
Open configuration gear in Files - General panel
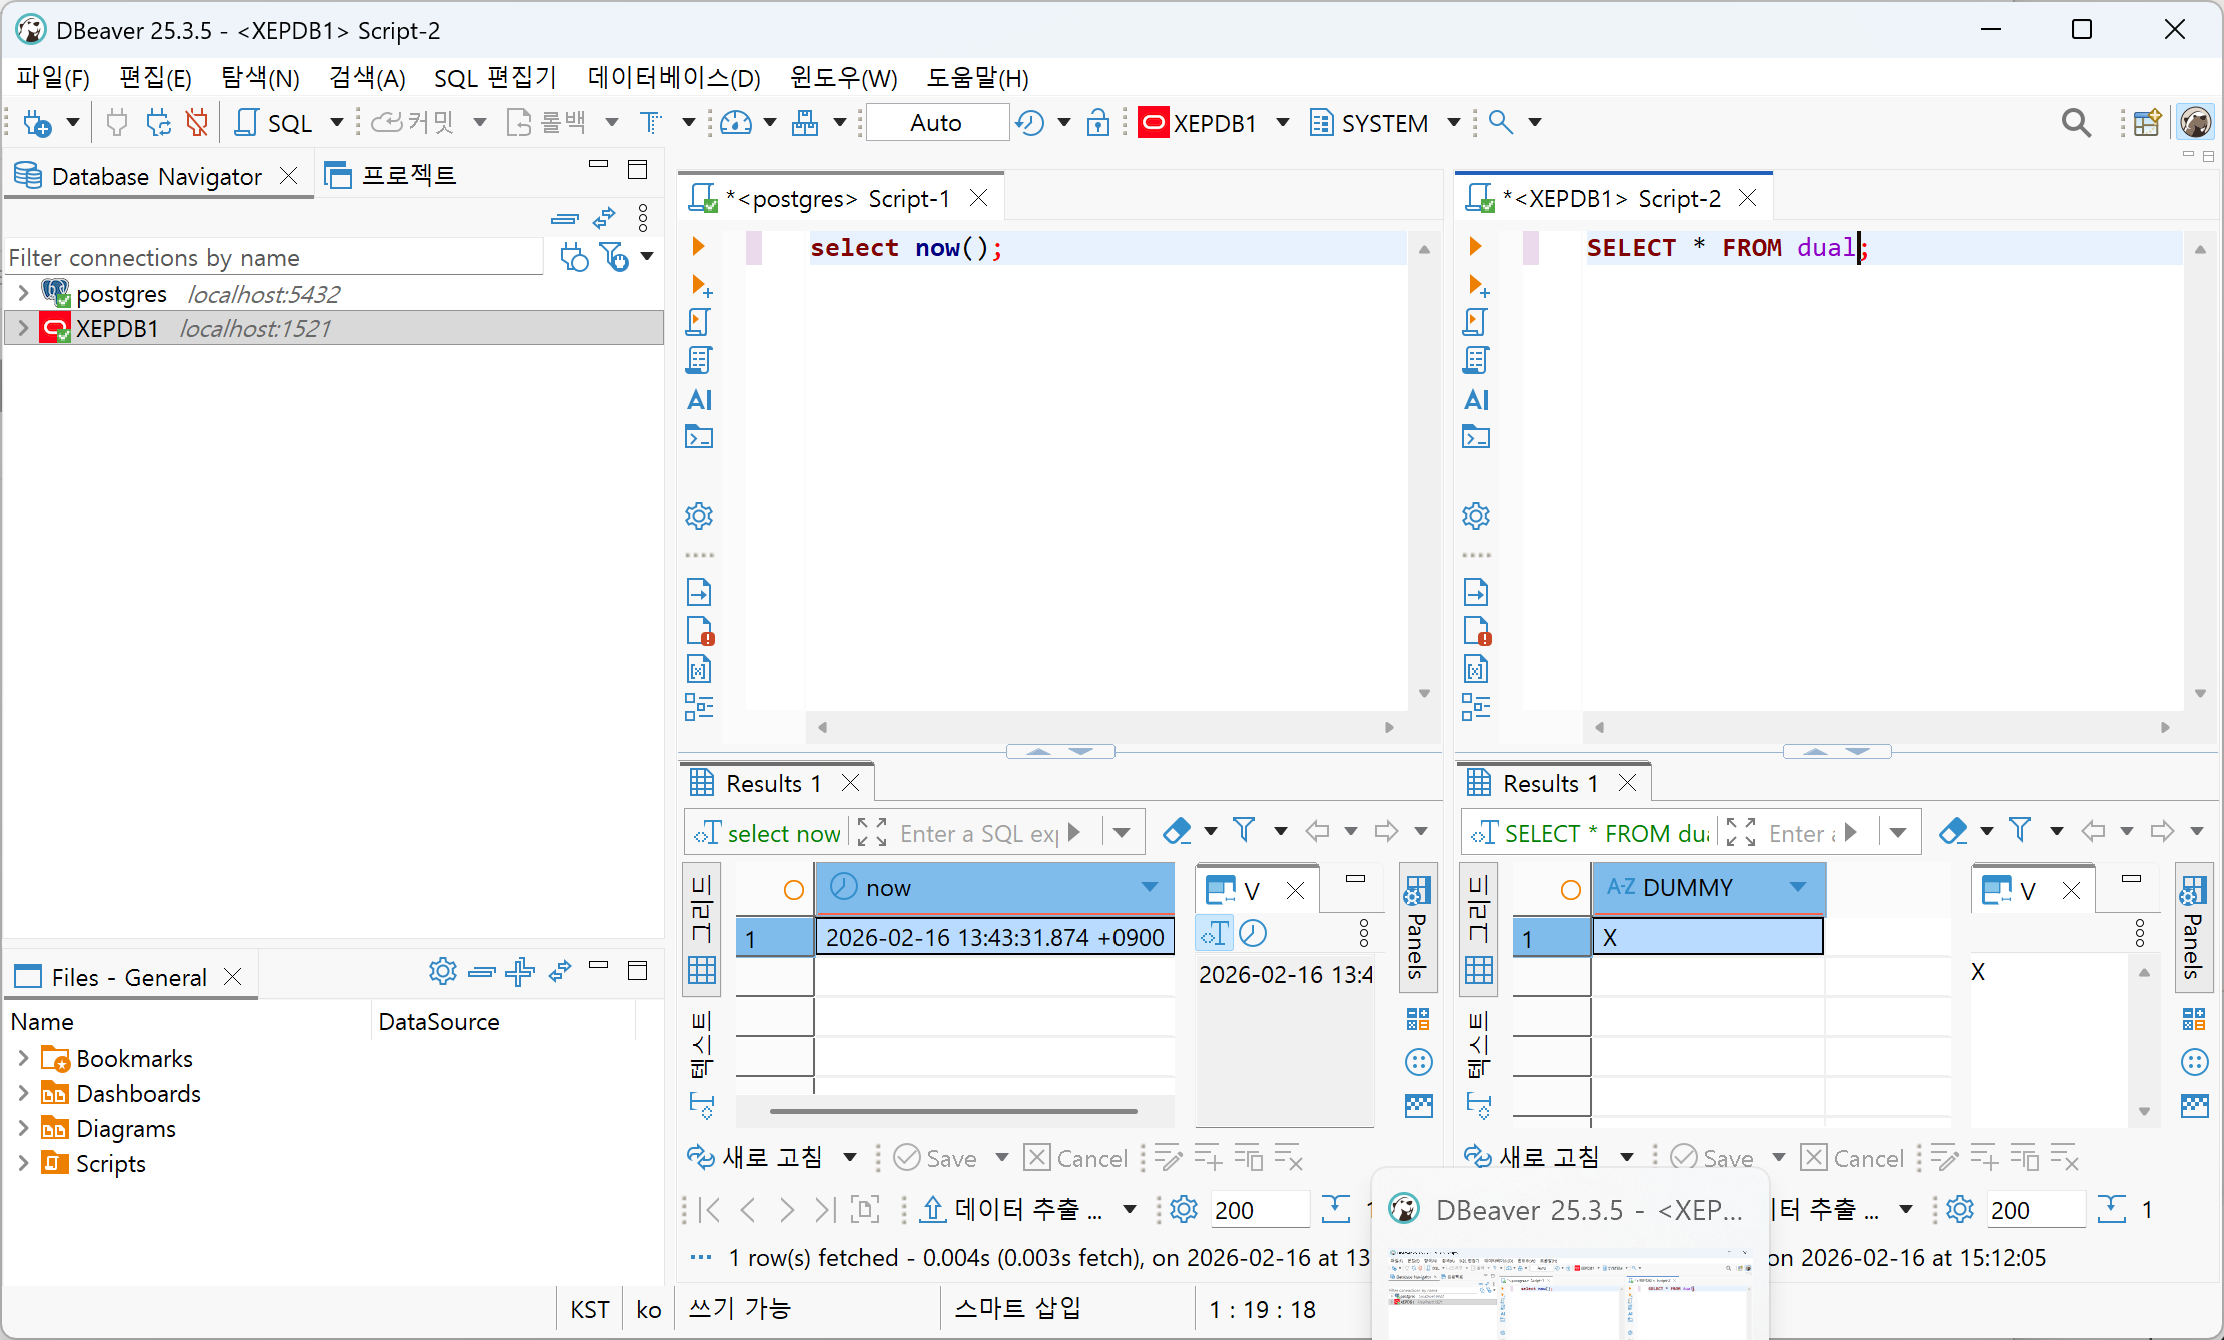pyautogui.click(x=443, y=971)
